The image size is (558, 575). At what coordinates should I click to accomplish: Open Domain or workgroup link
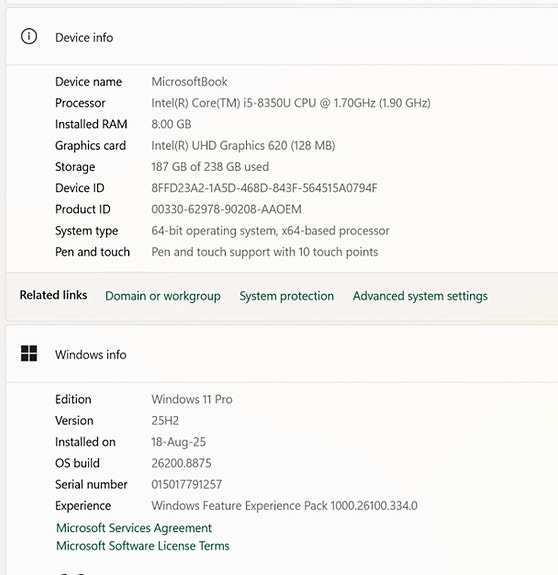[x=163, y=296]
